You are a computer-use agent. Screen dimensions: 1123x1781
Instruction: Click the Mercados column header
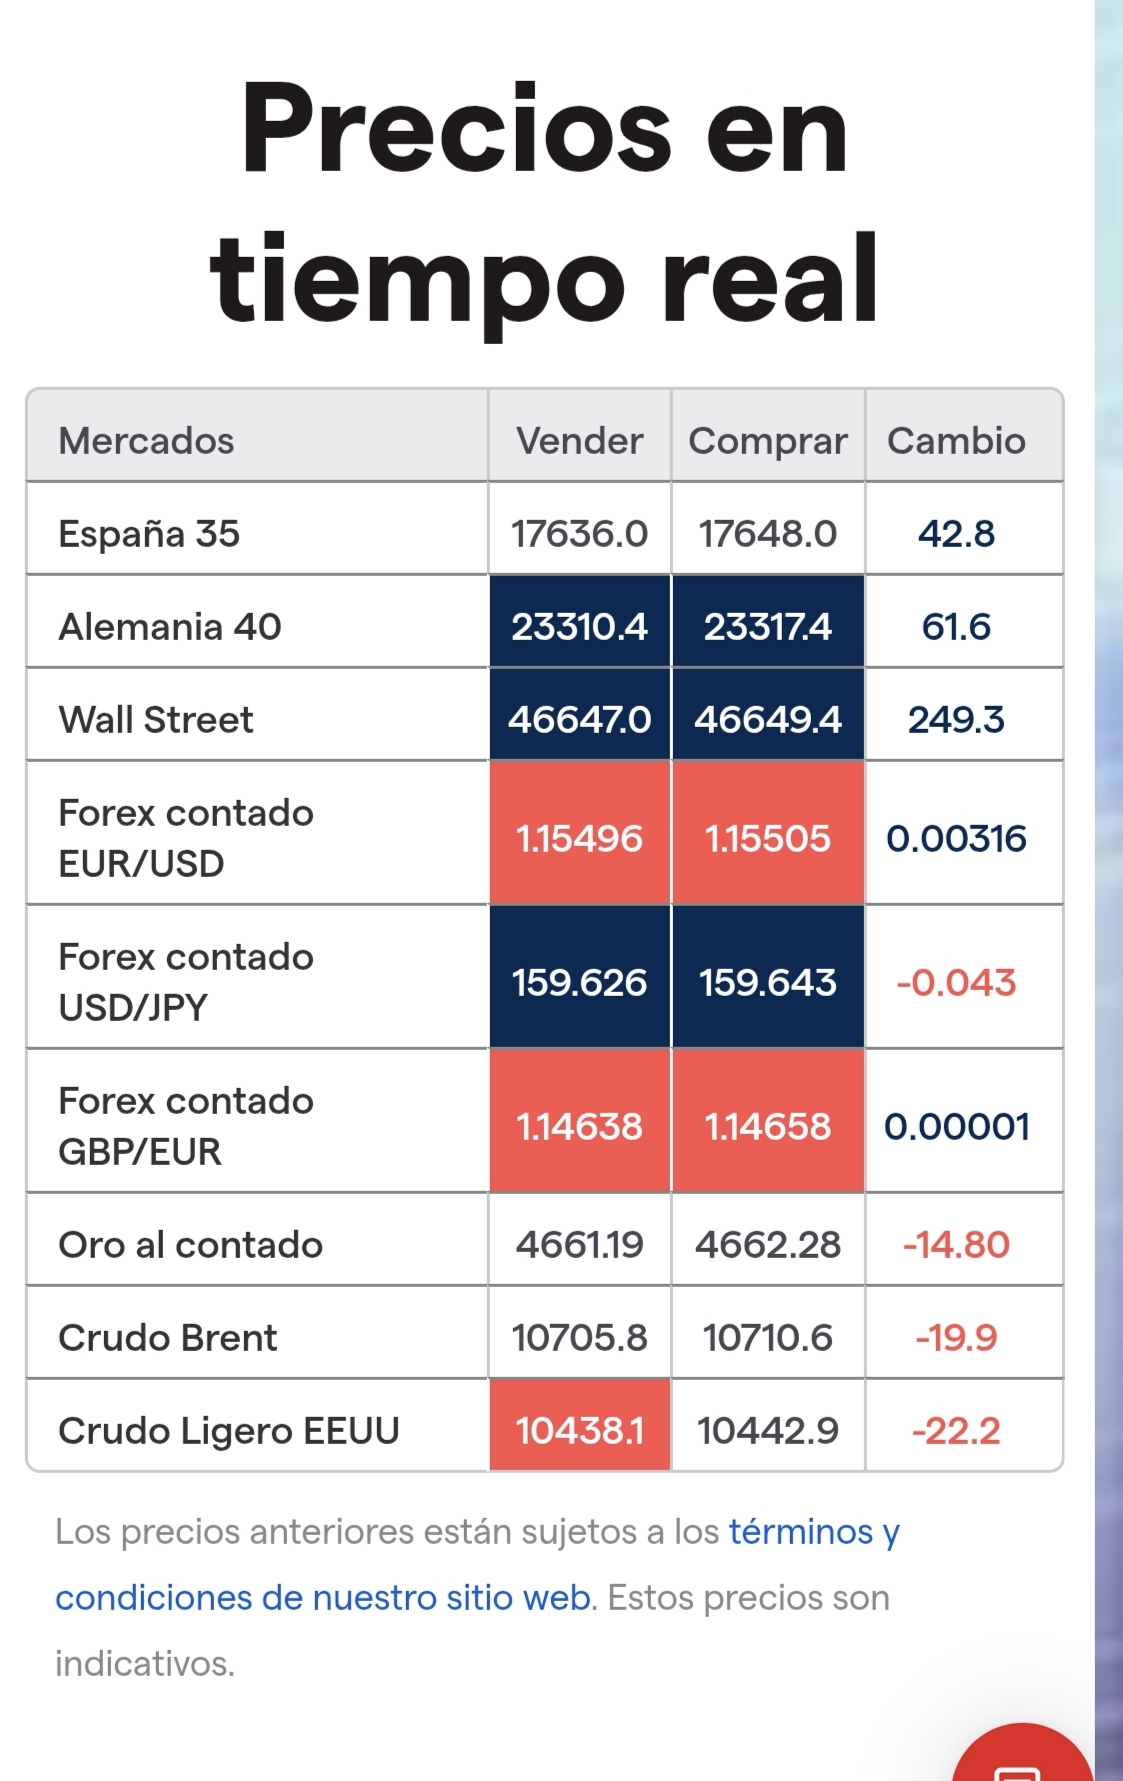click(x=146, y=441)
